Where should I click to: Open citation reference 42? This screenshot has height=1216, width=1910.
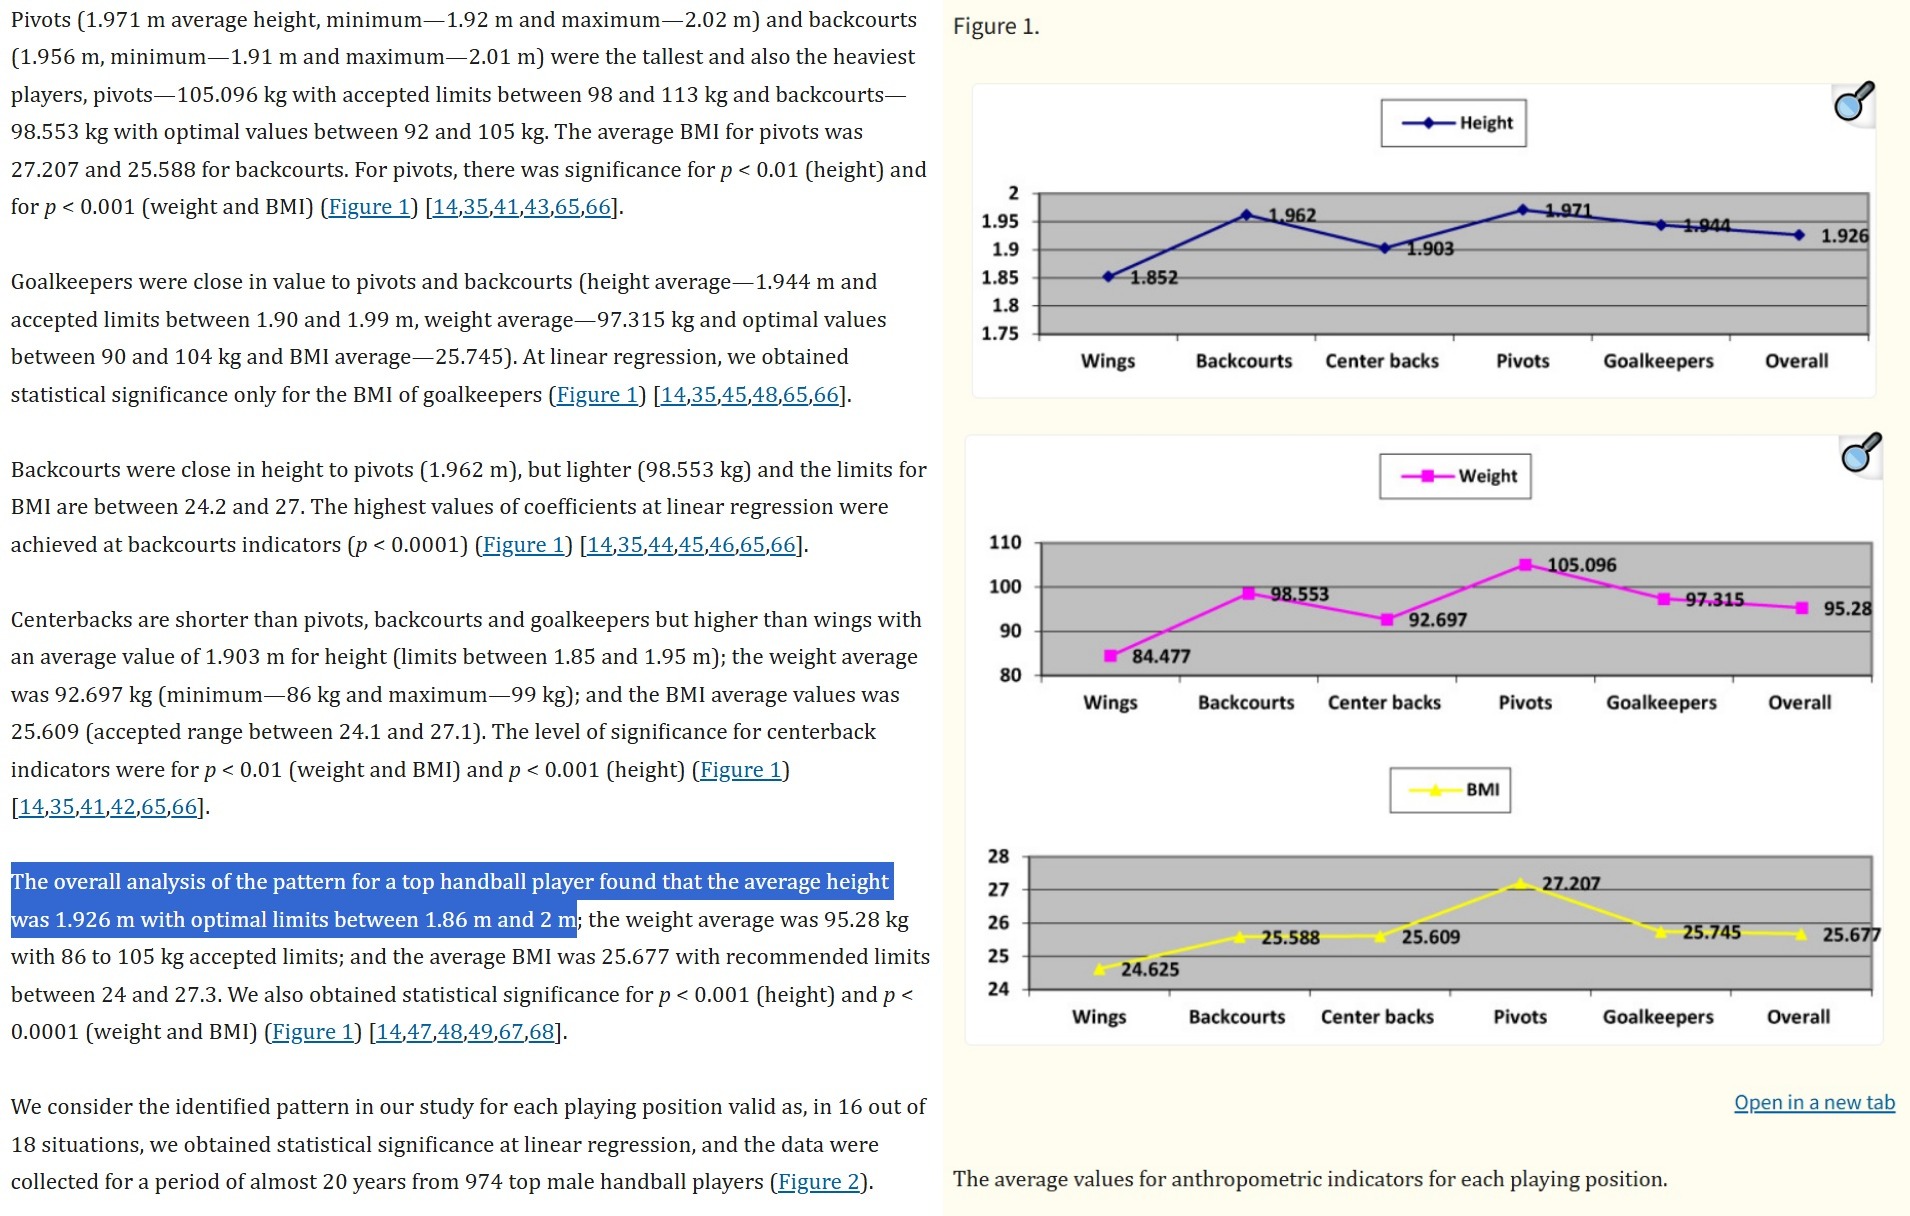pos(123,807)
